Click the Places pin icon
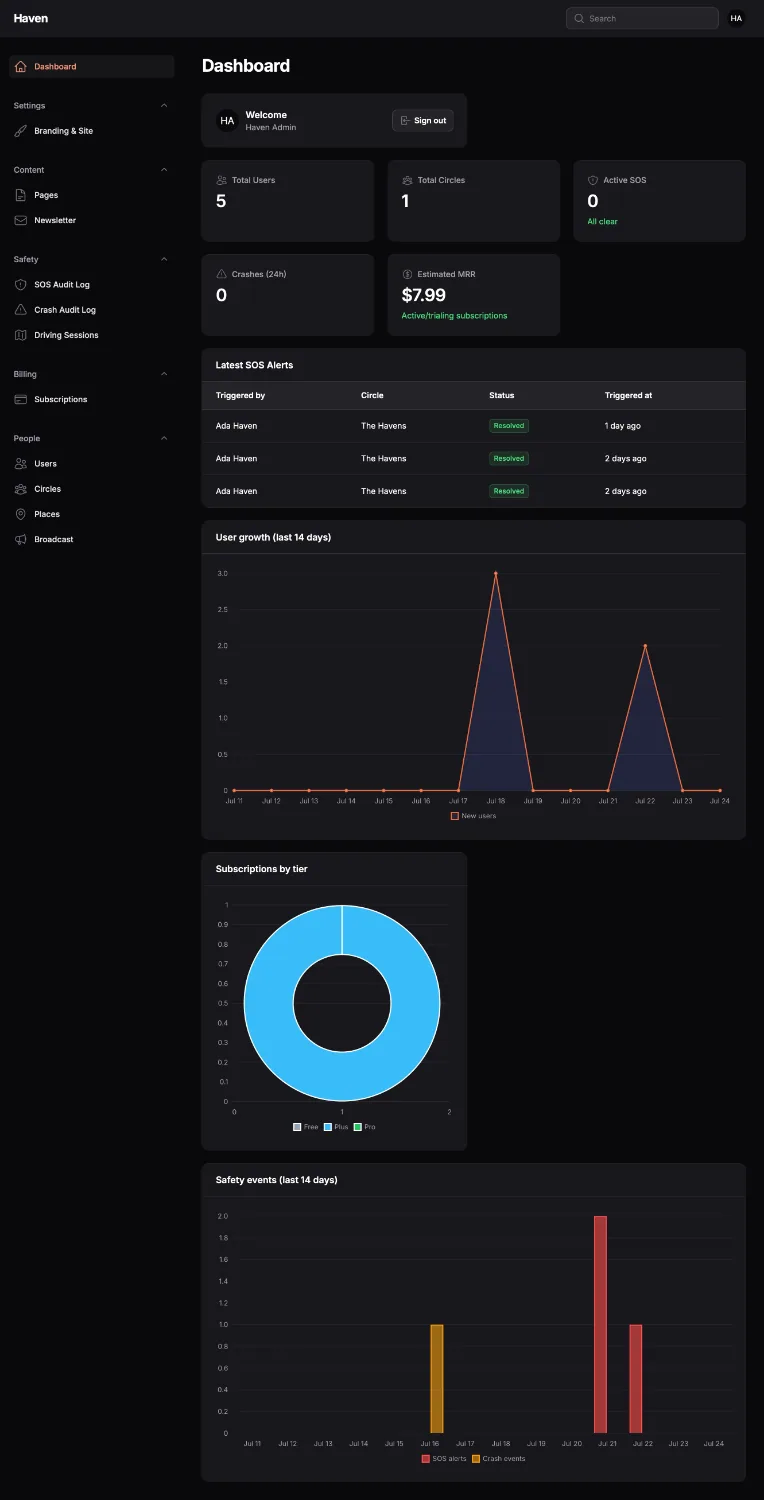Image resolution: width=764 pixels, height=1500 pixels. click(21, 514)
